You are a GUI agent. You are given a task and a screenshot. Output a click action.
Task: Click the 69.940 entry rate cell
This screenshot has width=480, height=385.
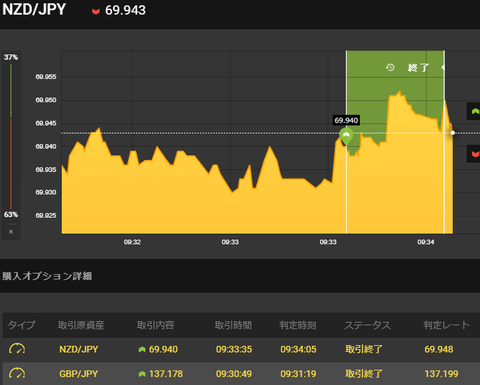(x=163, y=349)
